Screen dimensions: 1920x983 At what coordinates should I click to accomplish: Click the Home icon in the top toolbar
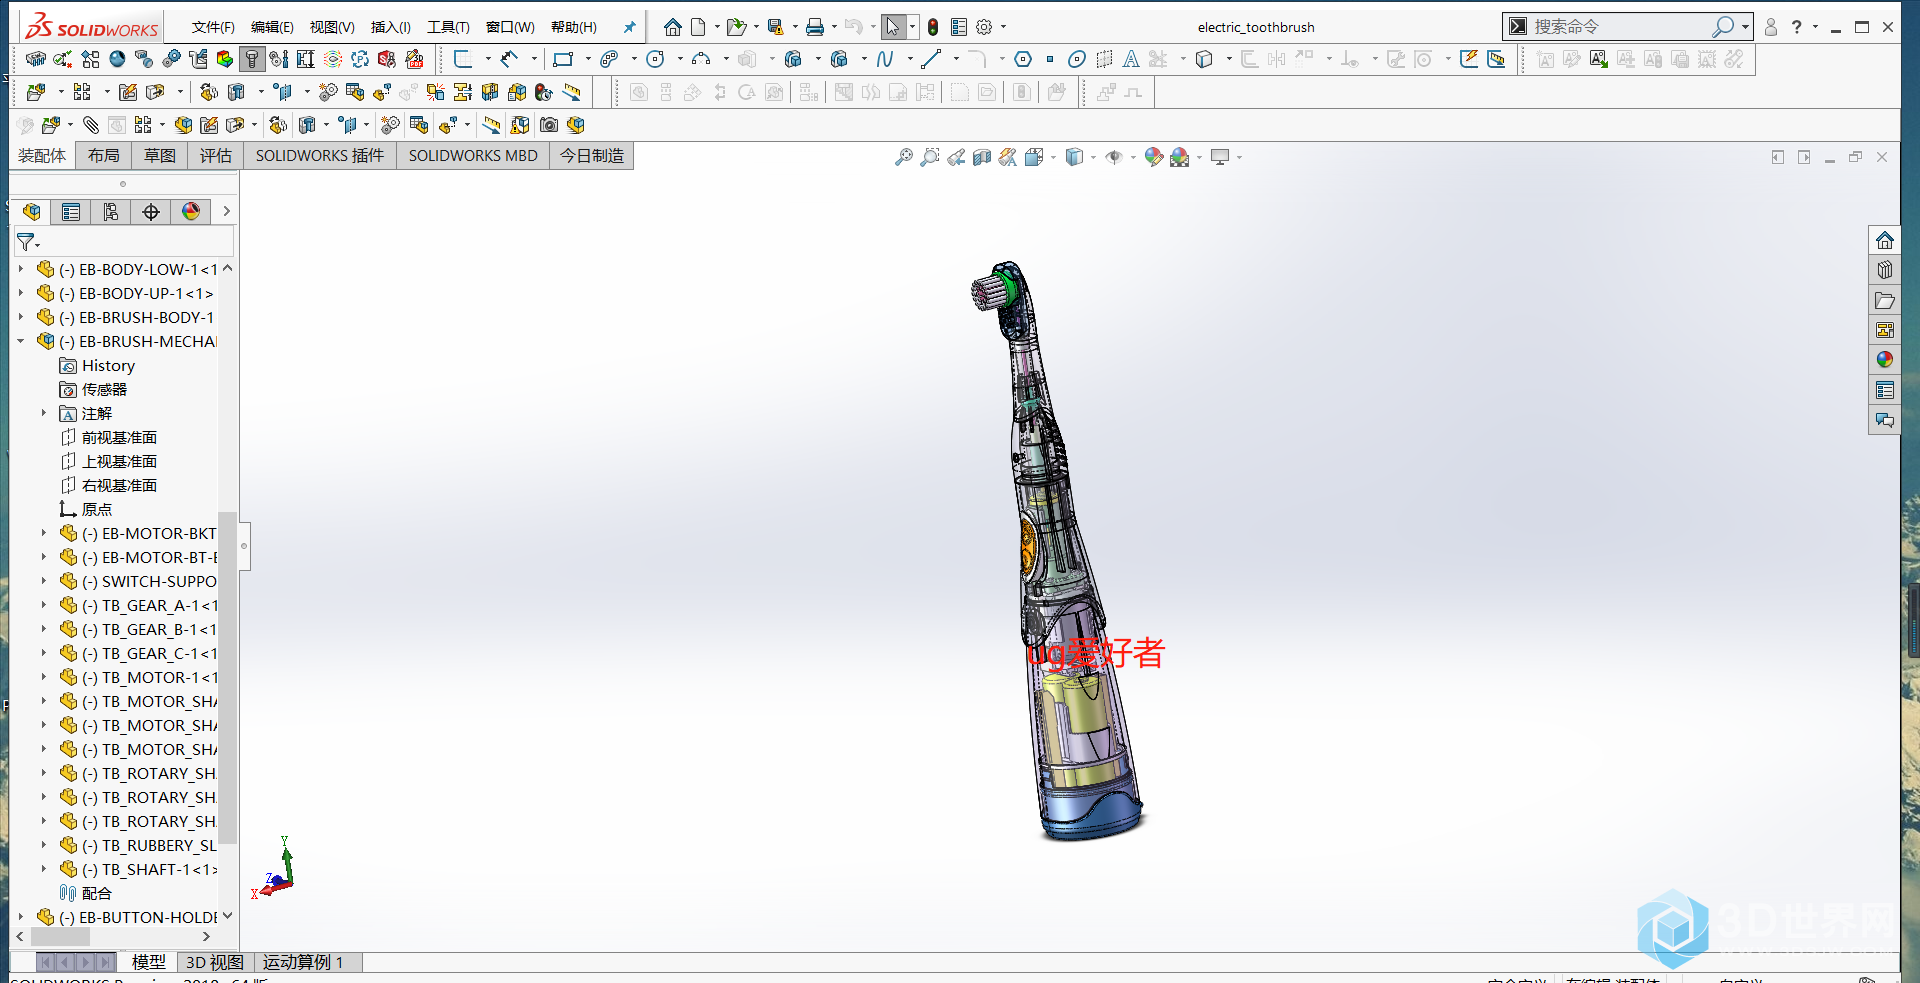pyautogui.click(x=672, y=27)
